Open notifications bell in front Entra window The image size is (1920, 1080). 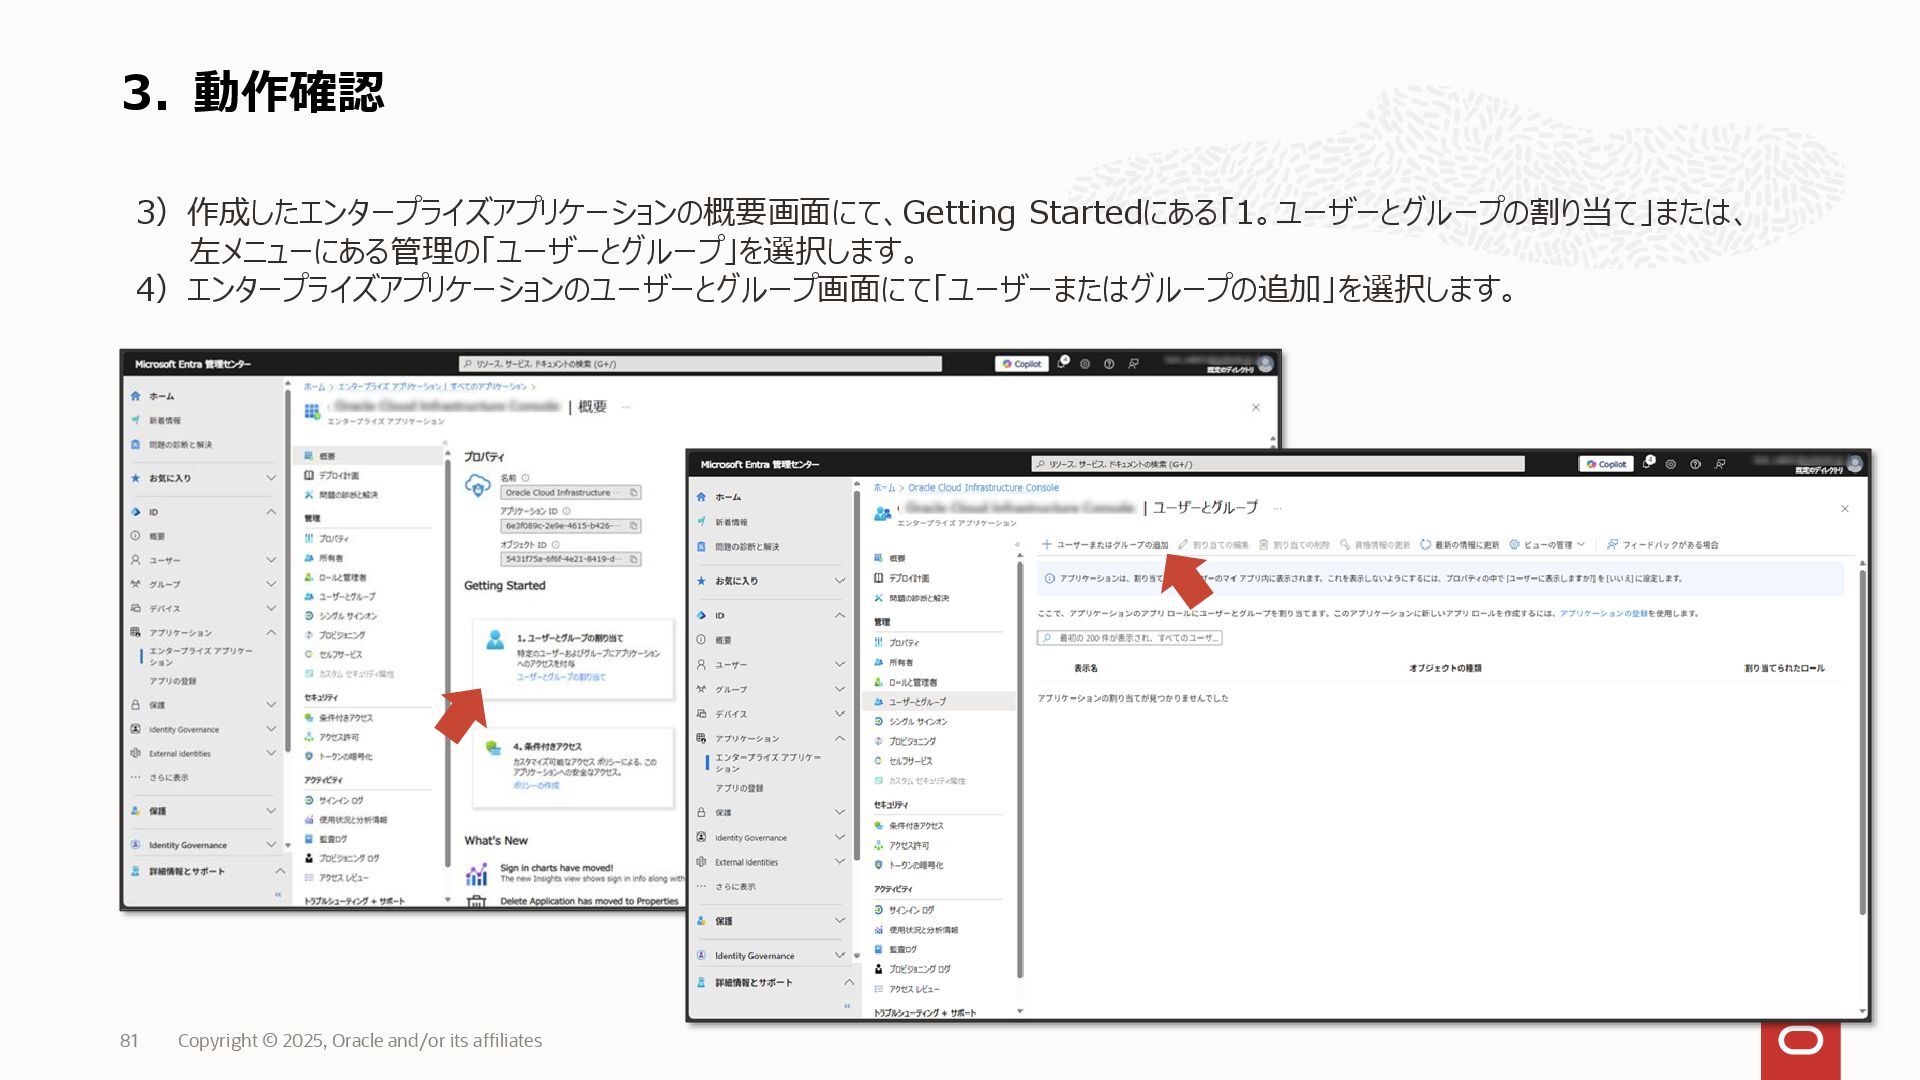[1648, 463]
